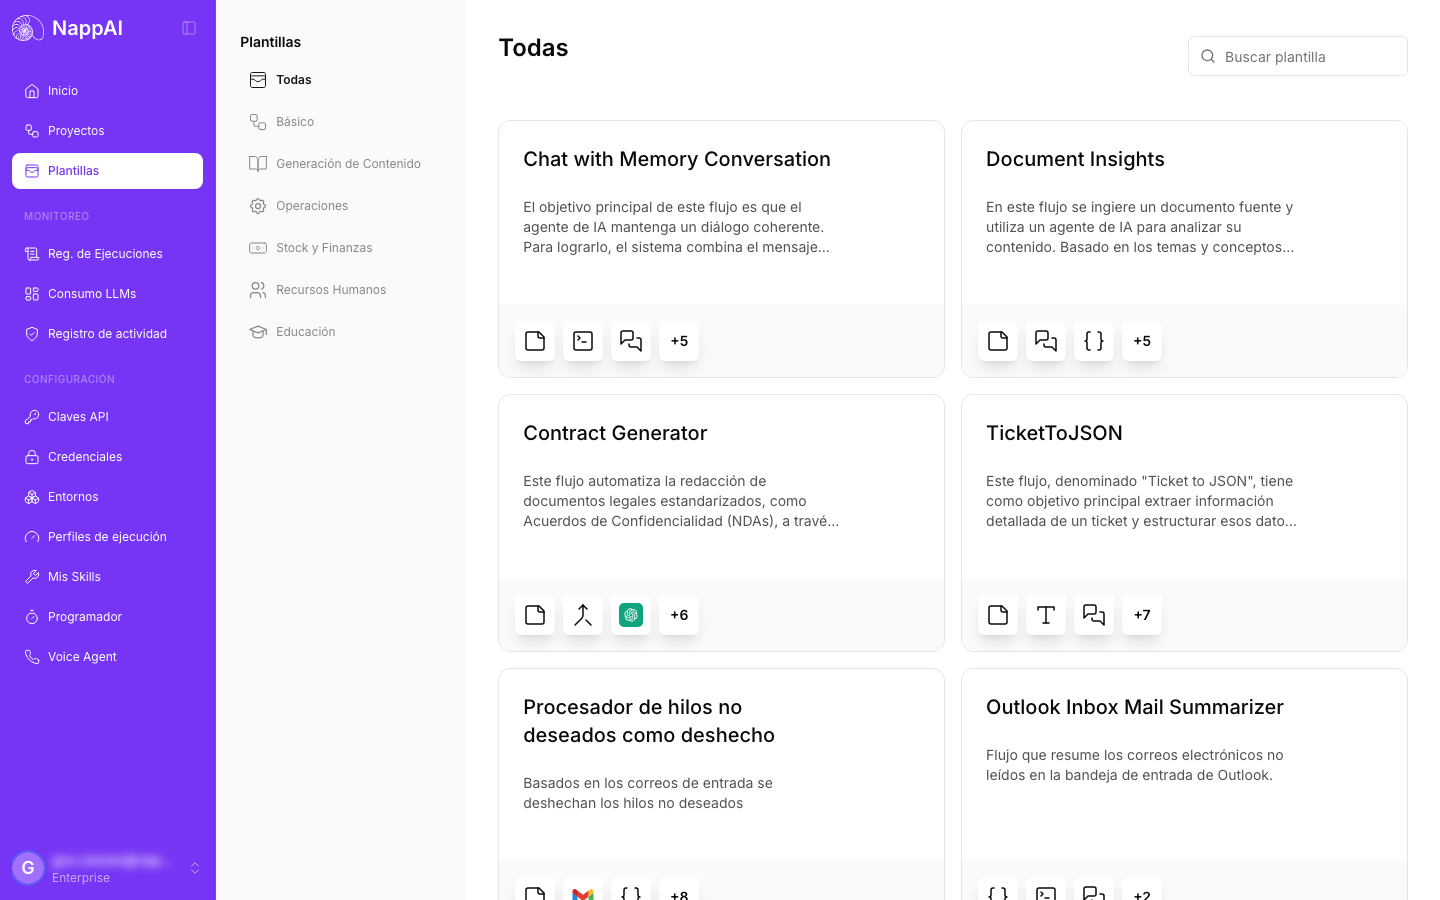Open Voice Agent

tap(108, 657)
